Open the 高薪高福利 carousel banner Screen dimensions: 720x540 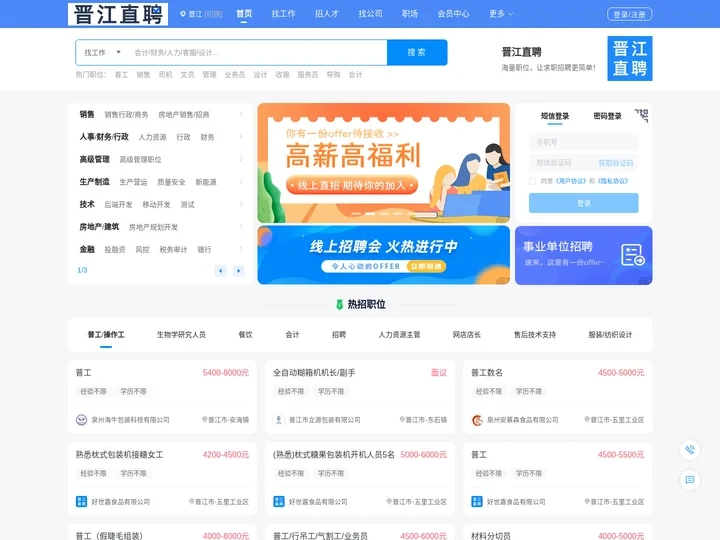(383, 163)
